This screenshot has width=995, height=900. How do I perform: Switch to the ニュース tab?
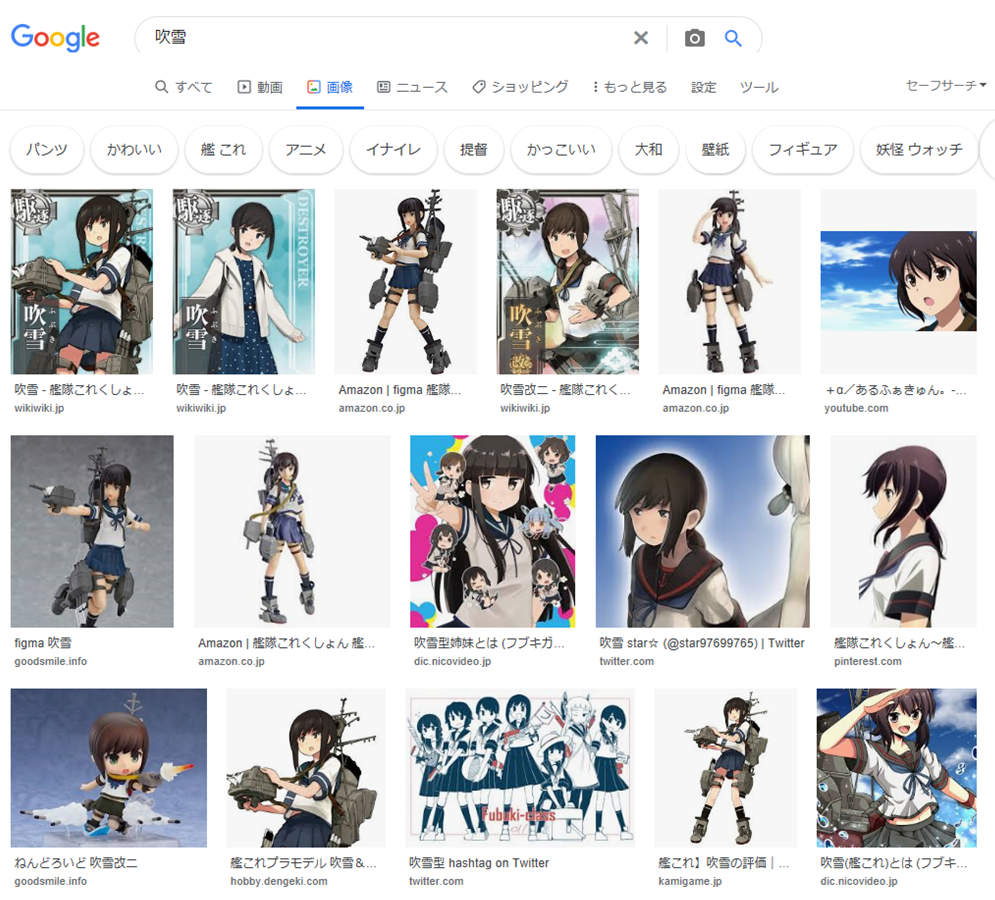pos(412,87)
